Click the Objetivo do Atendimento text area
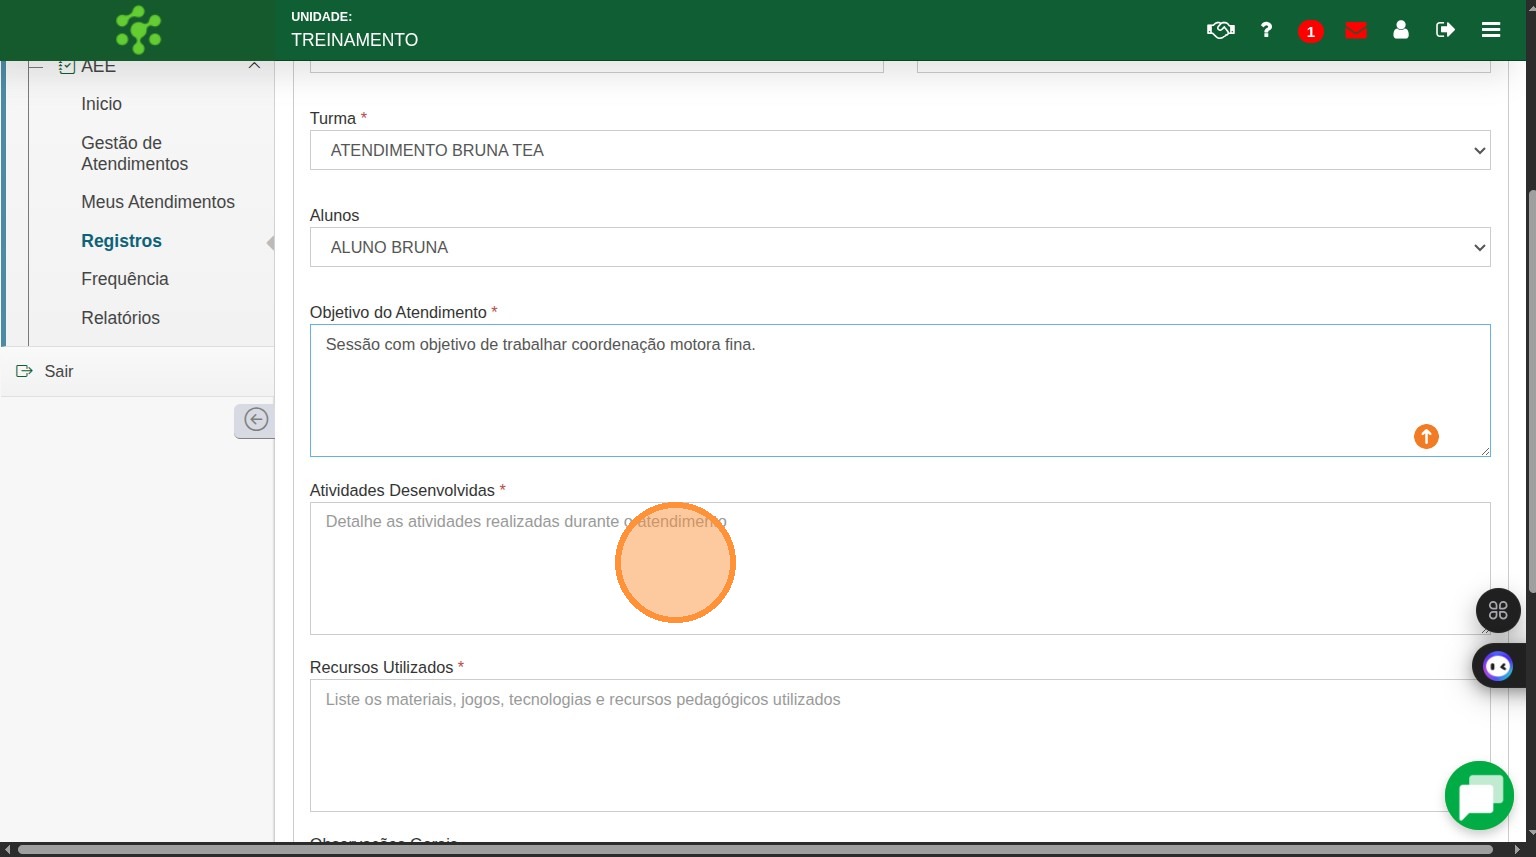 [900, 390]
